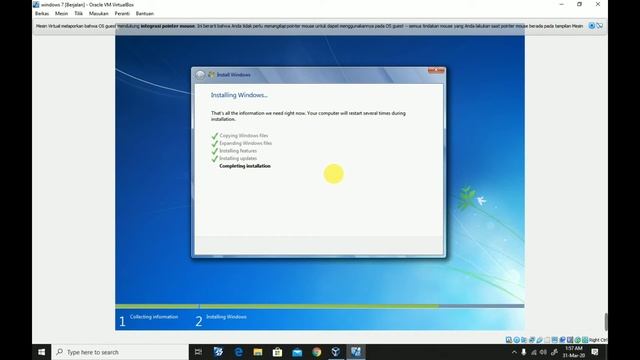Click the don't-show-again notification icon
The image size is (640, 360).
point(600,26)
